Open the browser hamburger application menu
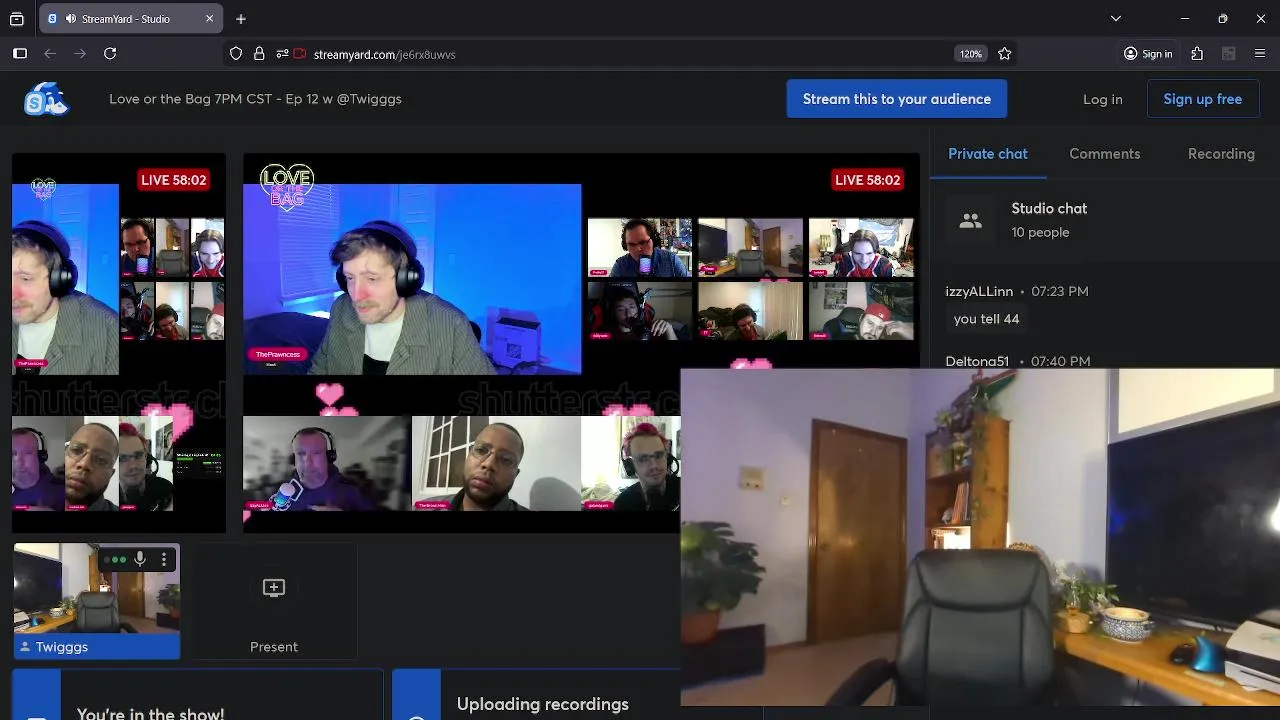1280x720 pixels. pos(1260,54)
